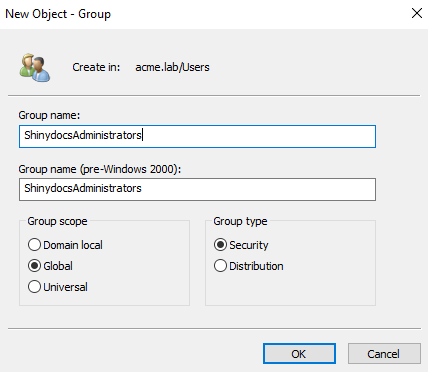Select the Domain local scope radio button

click(34, 245)
